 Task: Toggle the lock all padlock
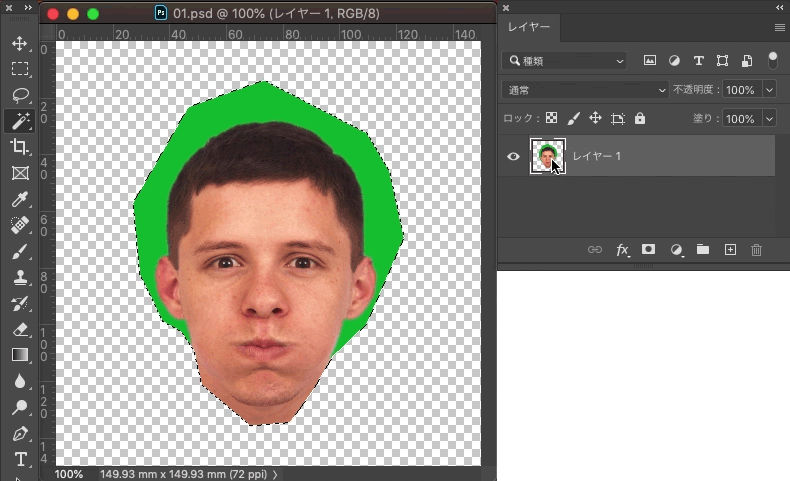pyautogui.click(x=640, y=118)
